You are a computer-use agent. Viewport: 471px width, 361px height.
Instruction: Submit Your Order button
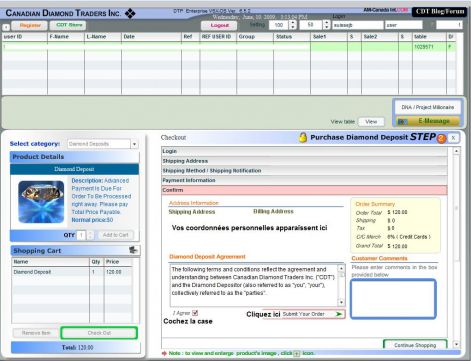click(x=304, y=314)
